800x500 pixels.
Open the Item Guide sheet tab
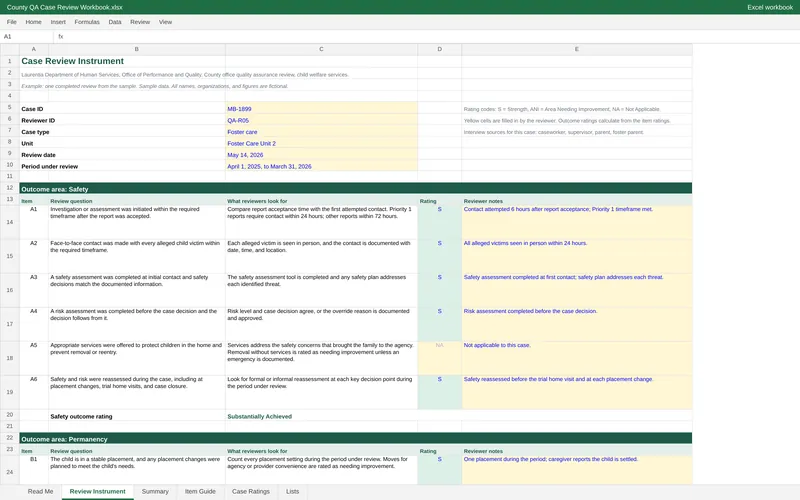click(x=200, y=491)
